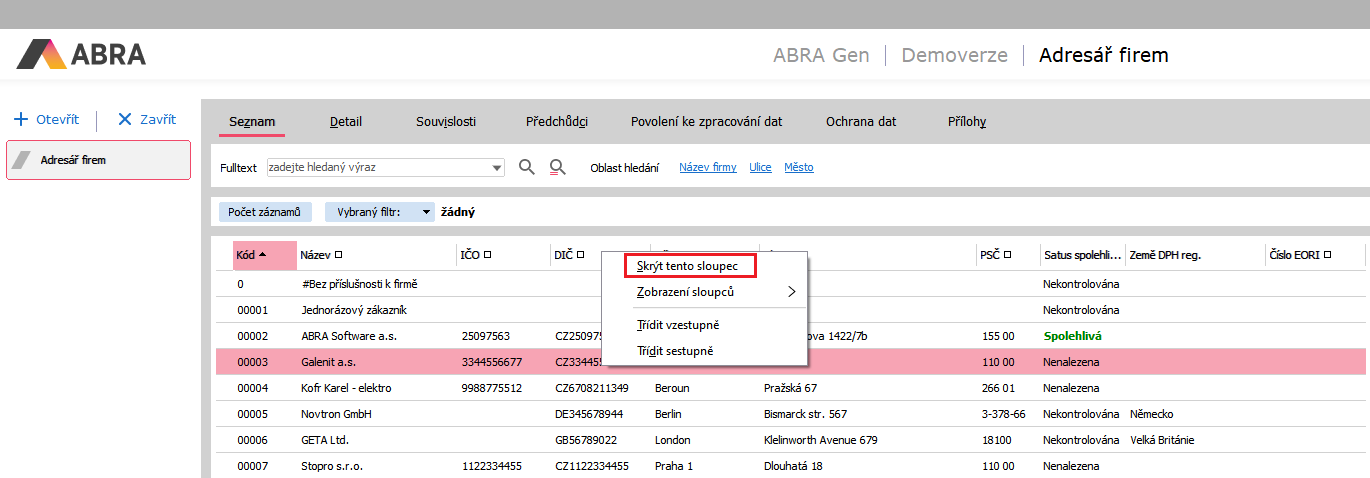Screen dimensions: 1370x478
Task: Click the Adresář firem icon in sidebar
Action: tap(24, 160)
